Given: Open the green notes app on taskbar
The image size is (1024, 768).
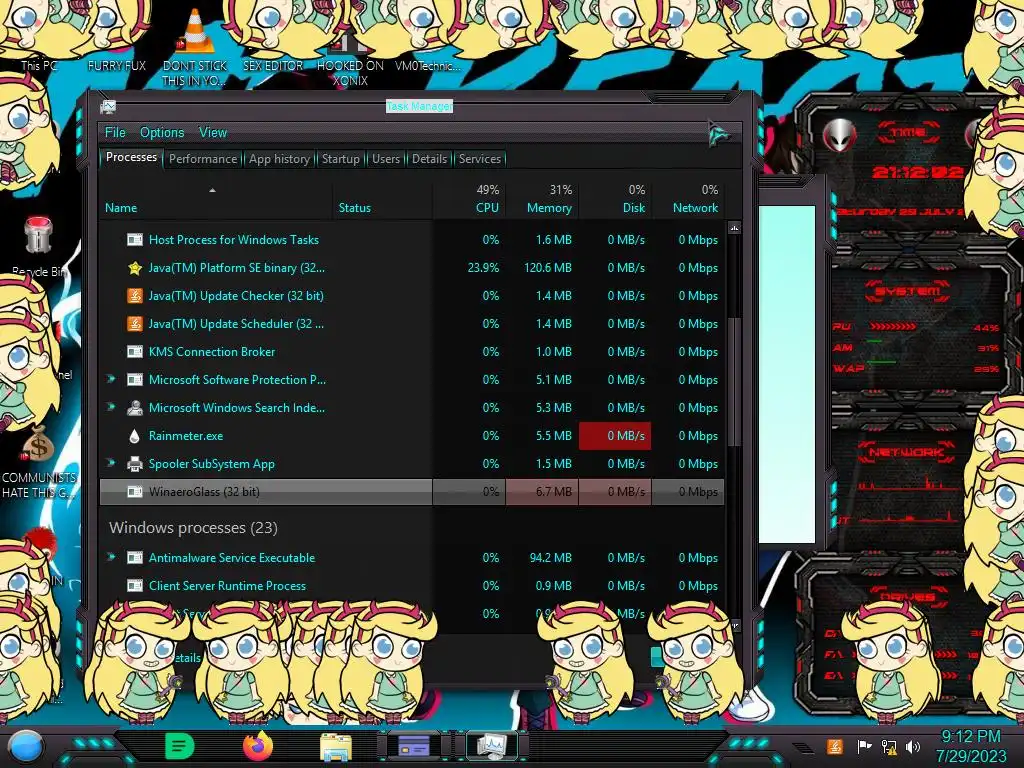Looking at the screenshot, I should click(x=180, y=746).
